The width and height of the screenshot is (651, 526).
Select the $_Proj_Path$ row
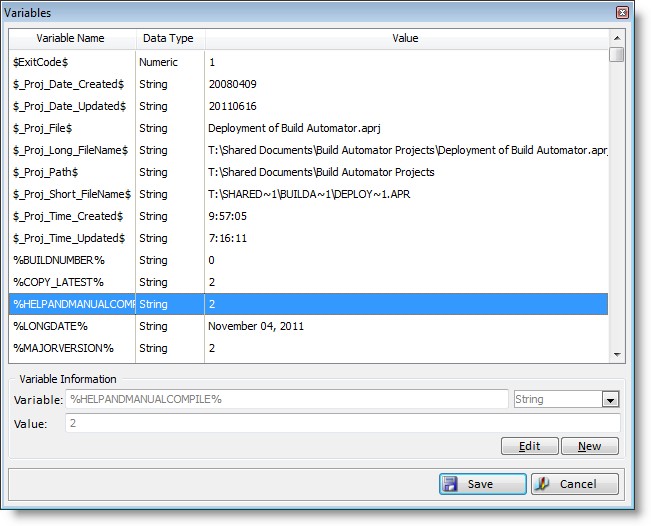[x=308, y=172]
